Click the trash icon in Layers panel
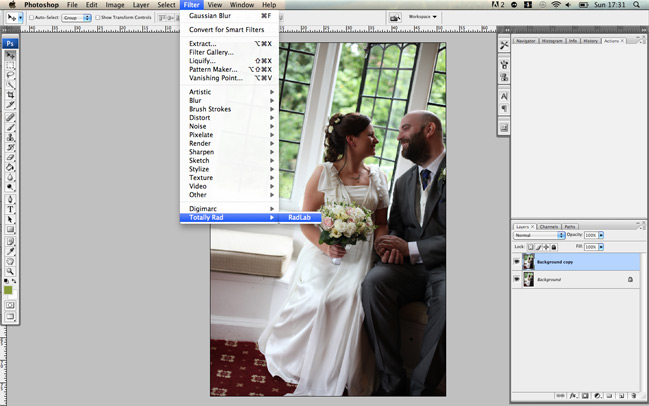The image size is (649, 406). pos(634,396)
